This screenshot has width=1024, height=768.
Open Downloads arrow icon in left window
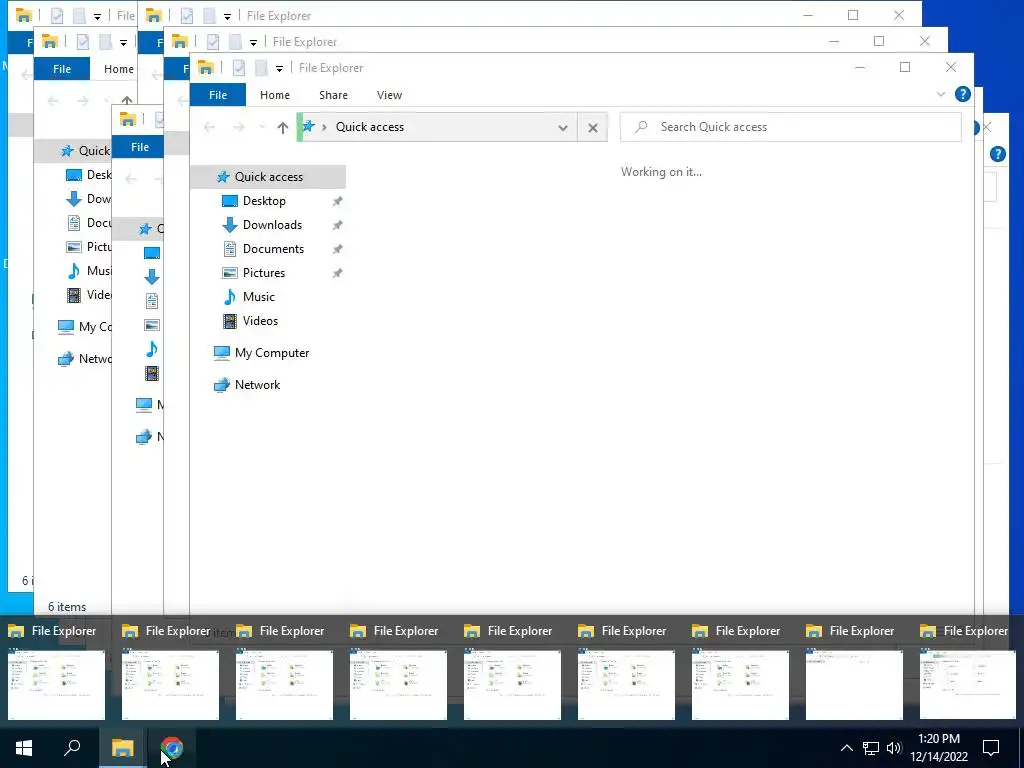point(74,199)
